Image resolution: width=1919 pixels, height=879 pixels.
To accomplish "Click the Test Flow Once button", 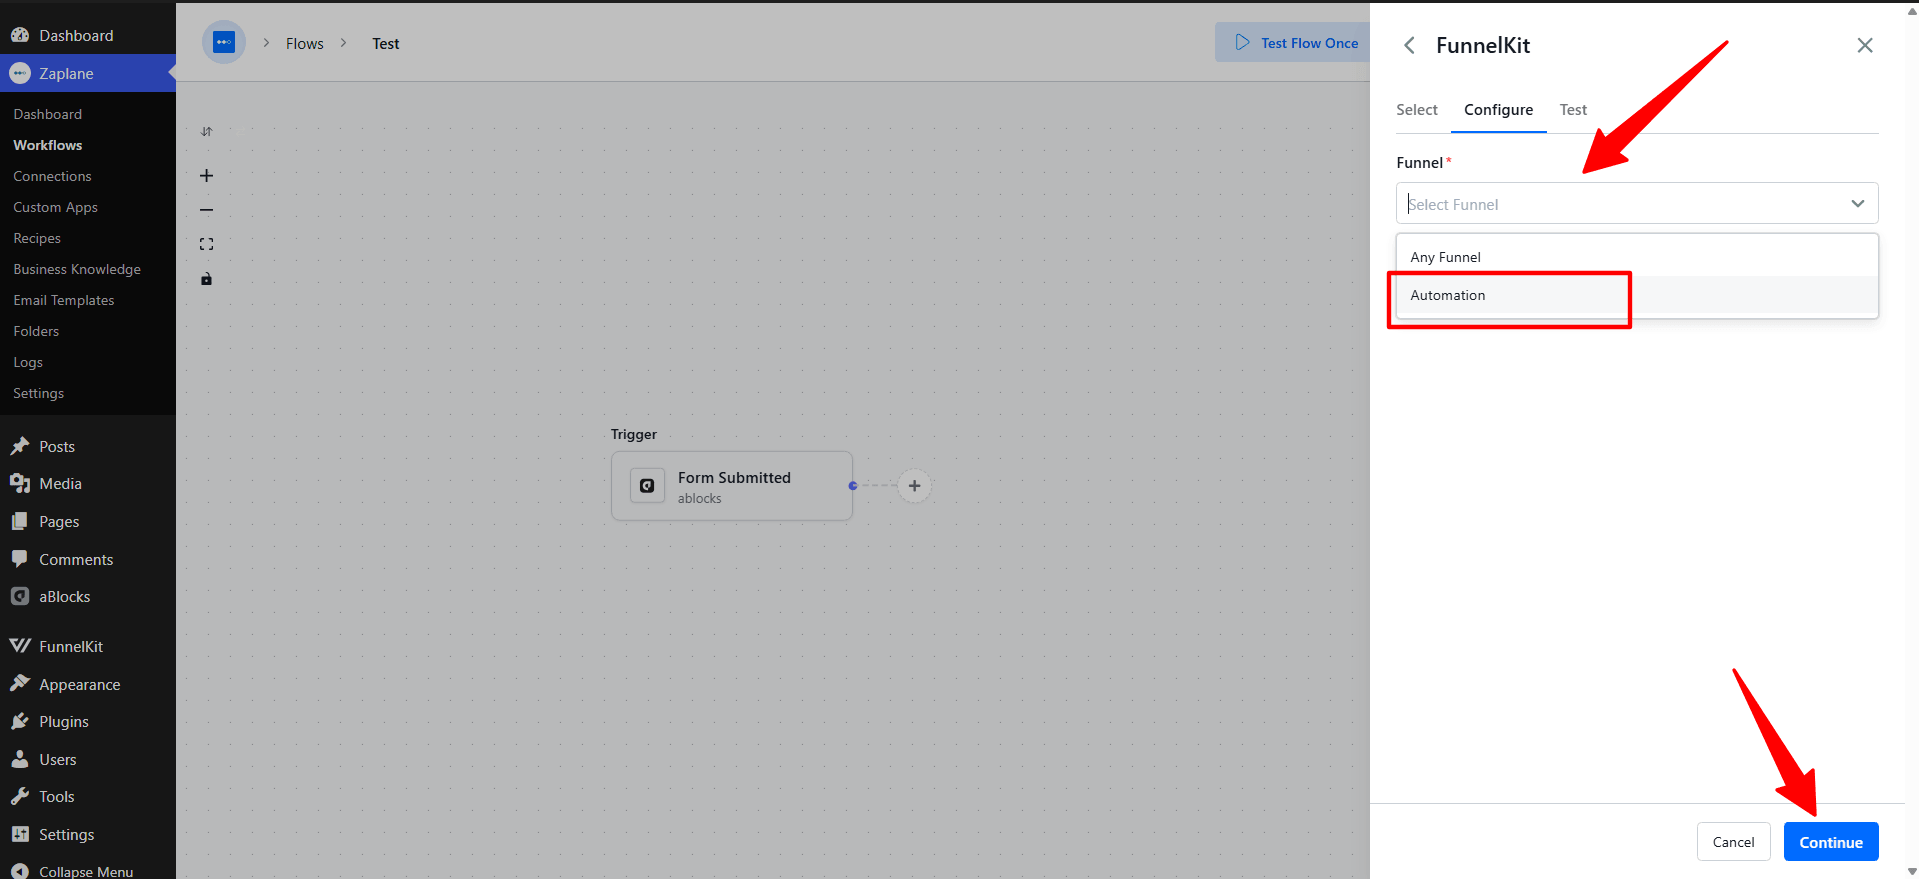I will click(1292, 43).
